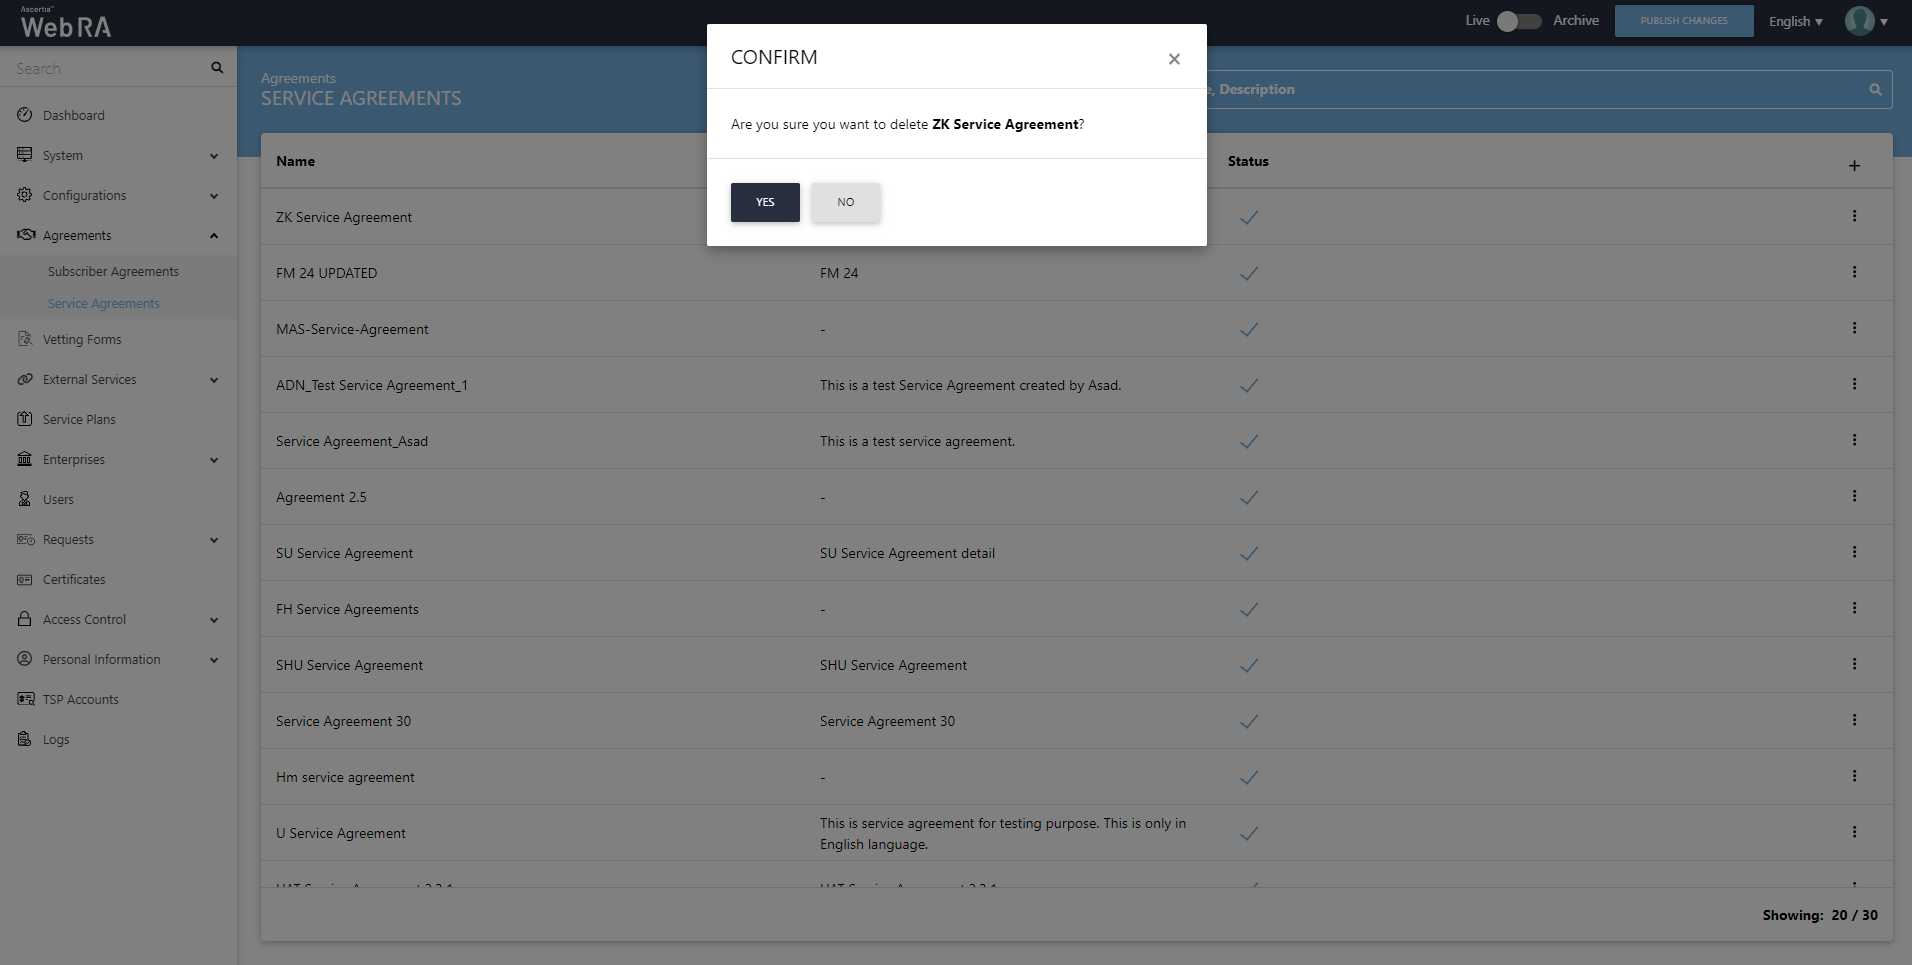This screenshot has width=1912, height=965.
Task: Open actions menu for SU Service Agreement
Action: [1854, 552]
